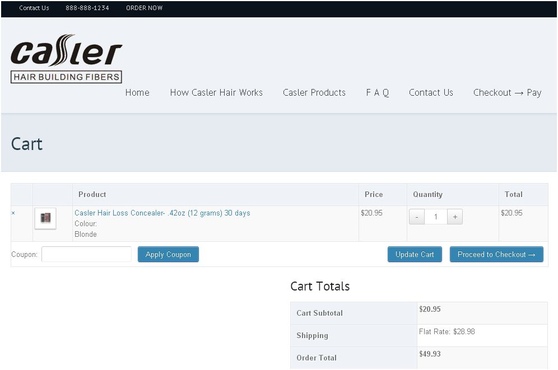The image size is (558, 370).
Task: Open Checkout → Pay menu item
Action: [x=507, y=93]
